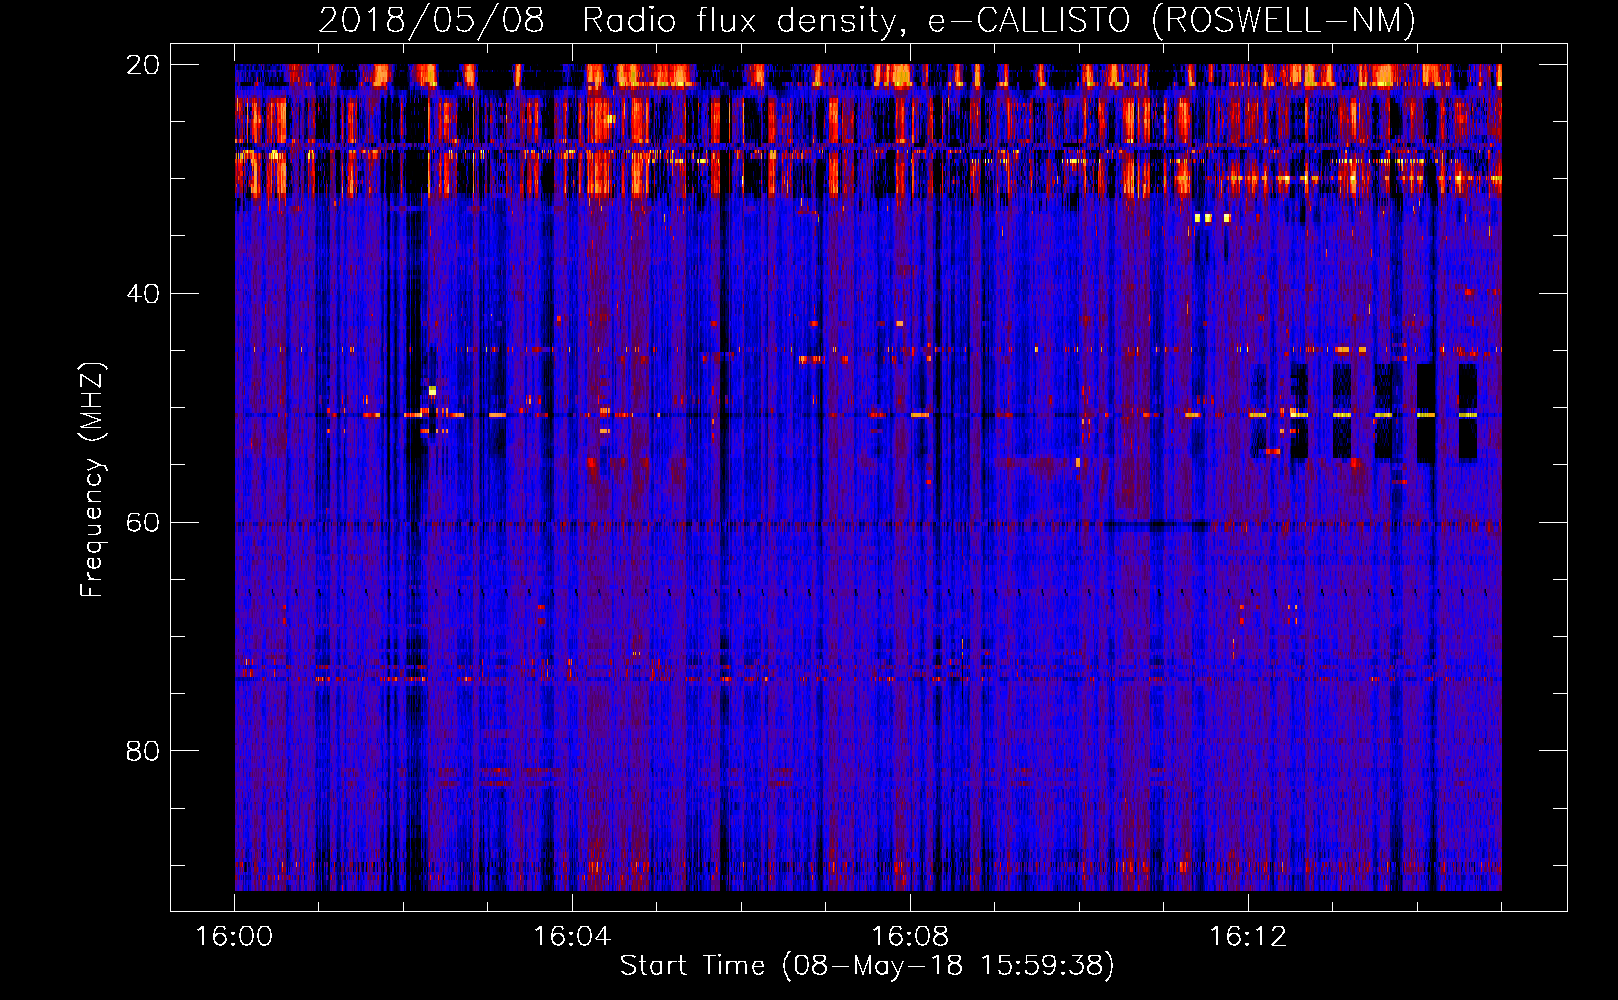1618x1000 pixels.
Task: Click the 16:08 time tick label
Action: click(910, 937)
